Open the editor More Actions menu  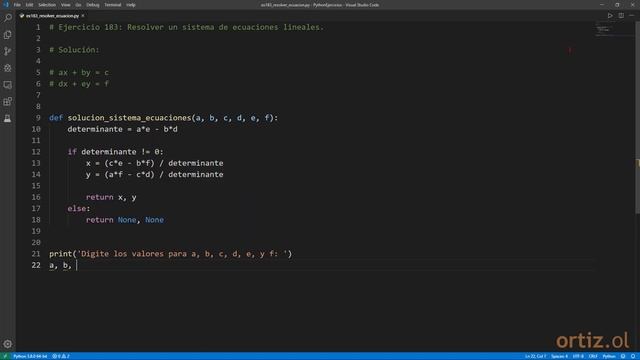(x=631, y=16)
